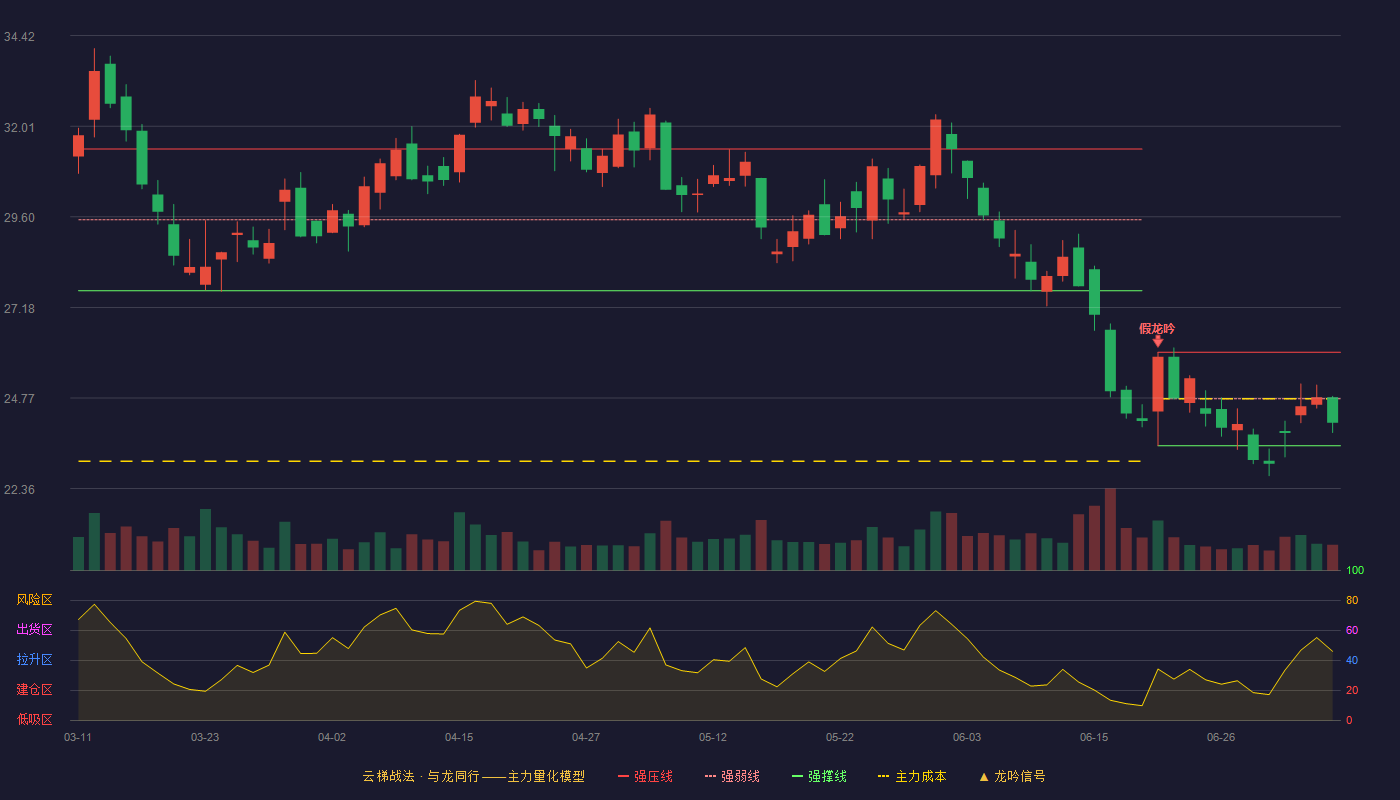Click the 80 indicator scale value
The height and width of the screenshot is (800, 1400).
[x=1352, y=601]
